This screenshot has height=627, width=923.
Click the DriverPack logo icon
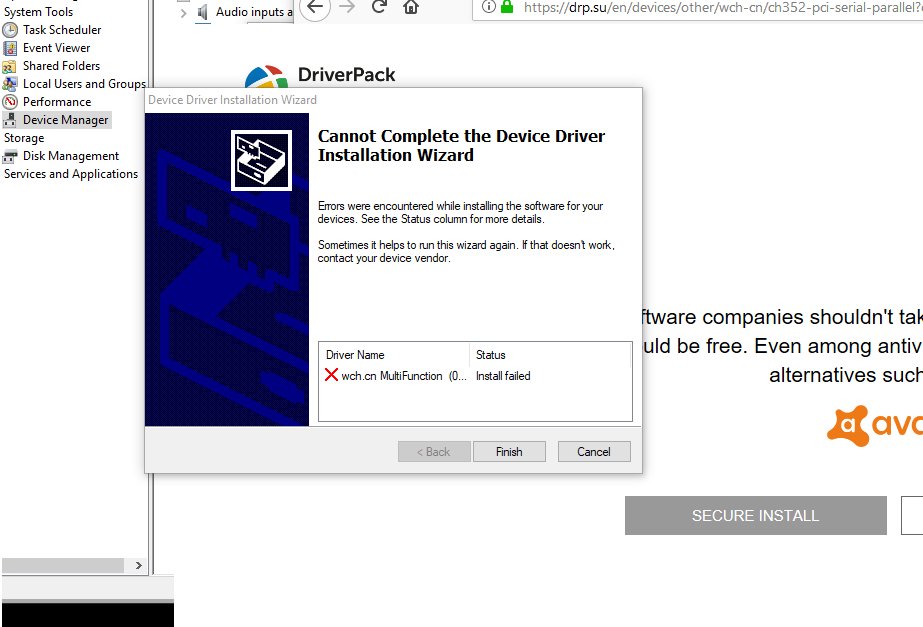[x=266, y=77]
